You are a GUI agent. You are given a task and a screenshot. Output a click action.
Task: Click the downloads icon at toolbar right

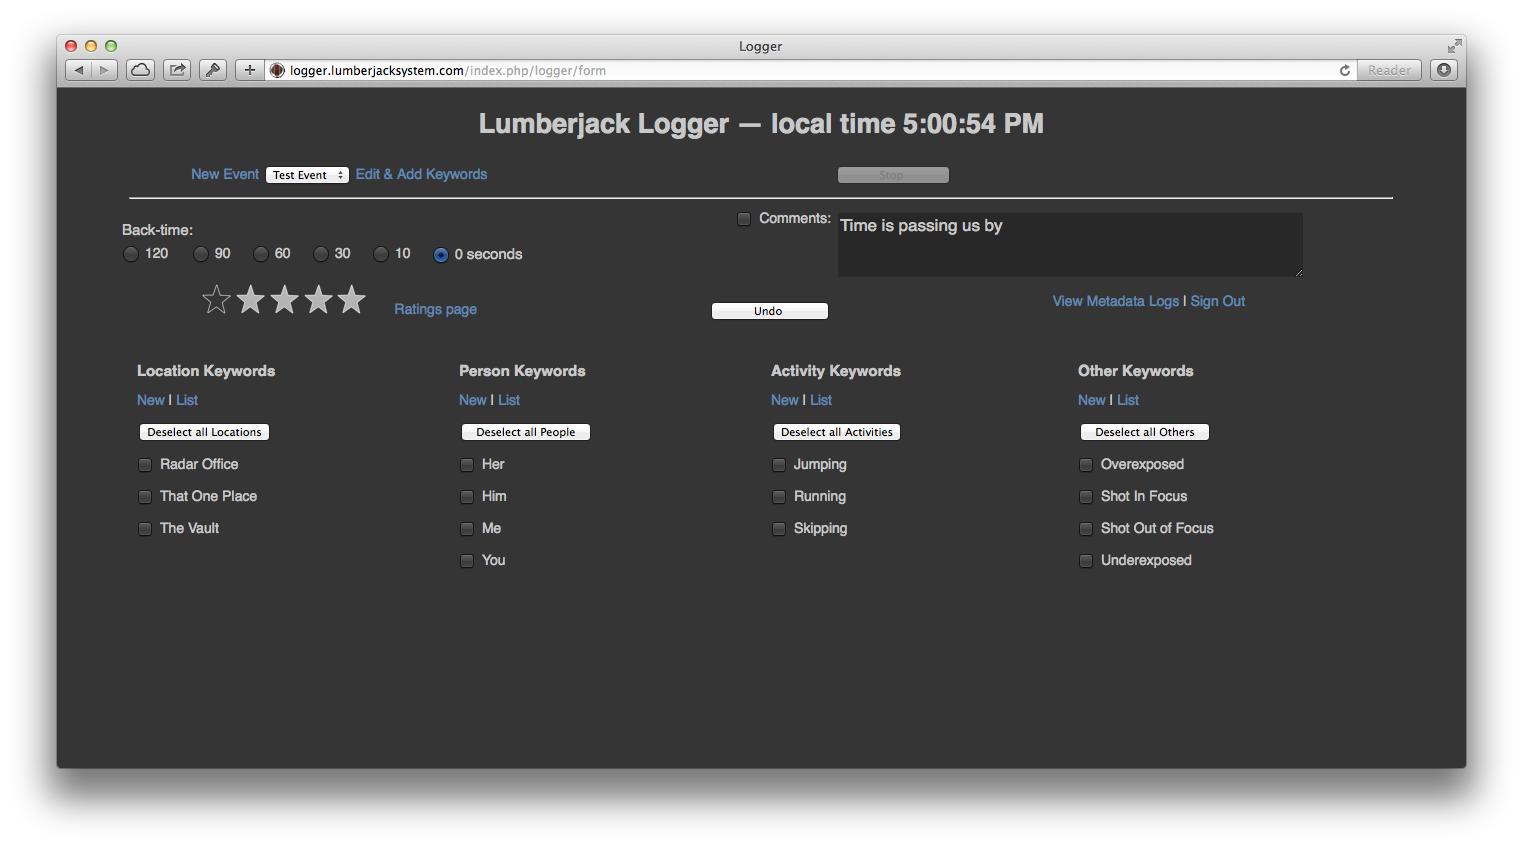(1444, 70)
